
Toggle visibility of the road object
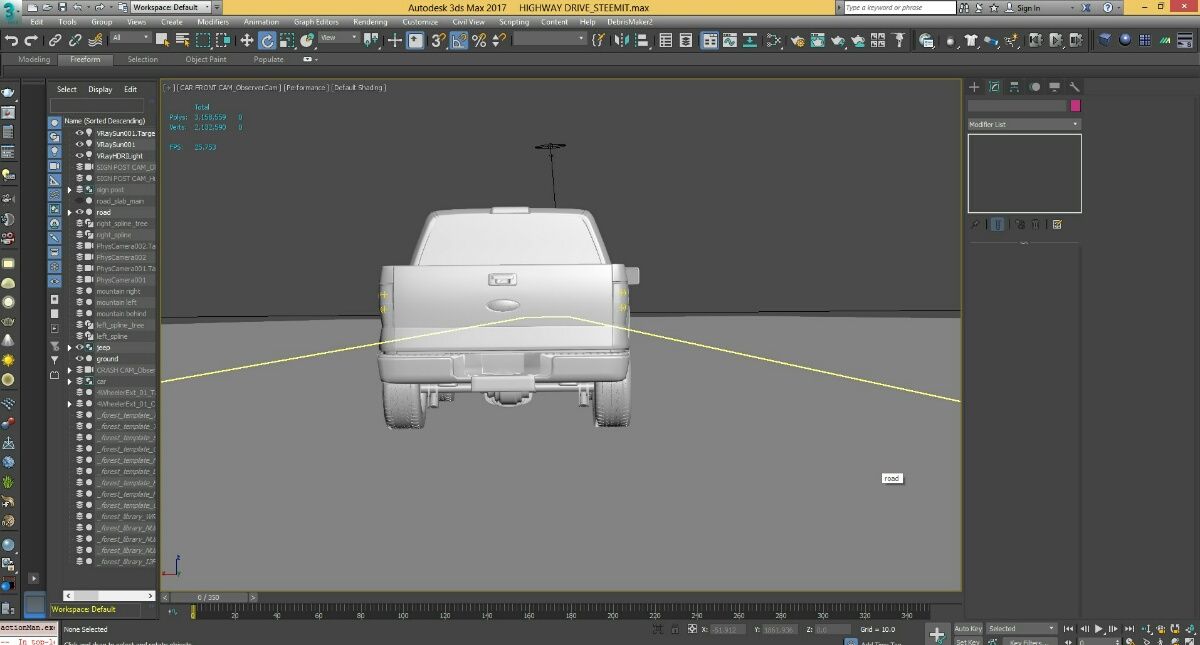click(80, 212)
